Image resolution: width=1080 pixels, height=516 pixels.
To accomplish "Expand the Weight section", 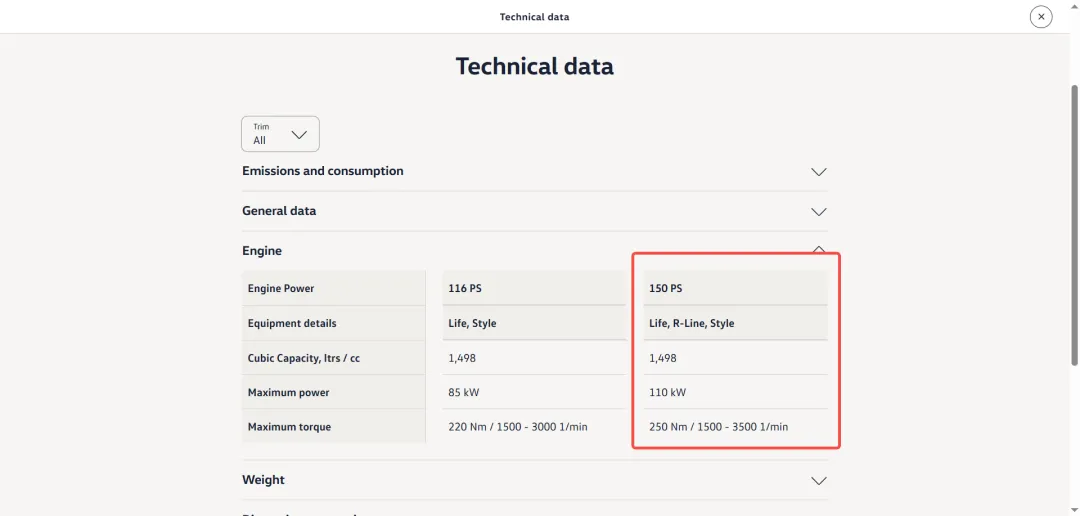I will pyautogui.click(x=534, y=480).
